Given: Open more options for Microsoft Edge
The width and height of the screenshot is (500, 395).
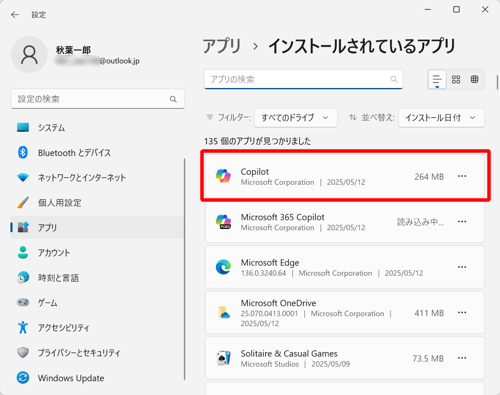Looking at the screenshot, I should 462,267.
